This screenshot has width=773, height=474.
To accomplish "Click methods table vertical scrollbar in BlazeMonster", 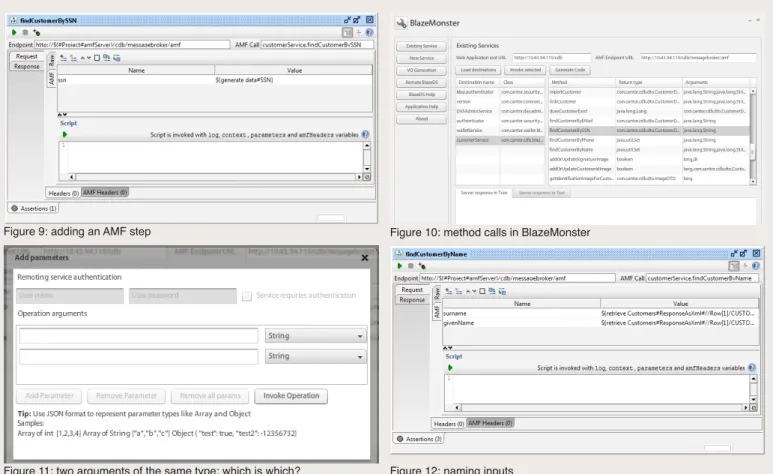I will coord(753,137).
